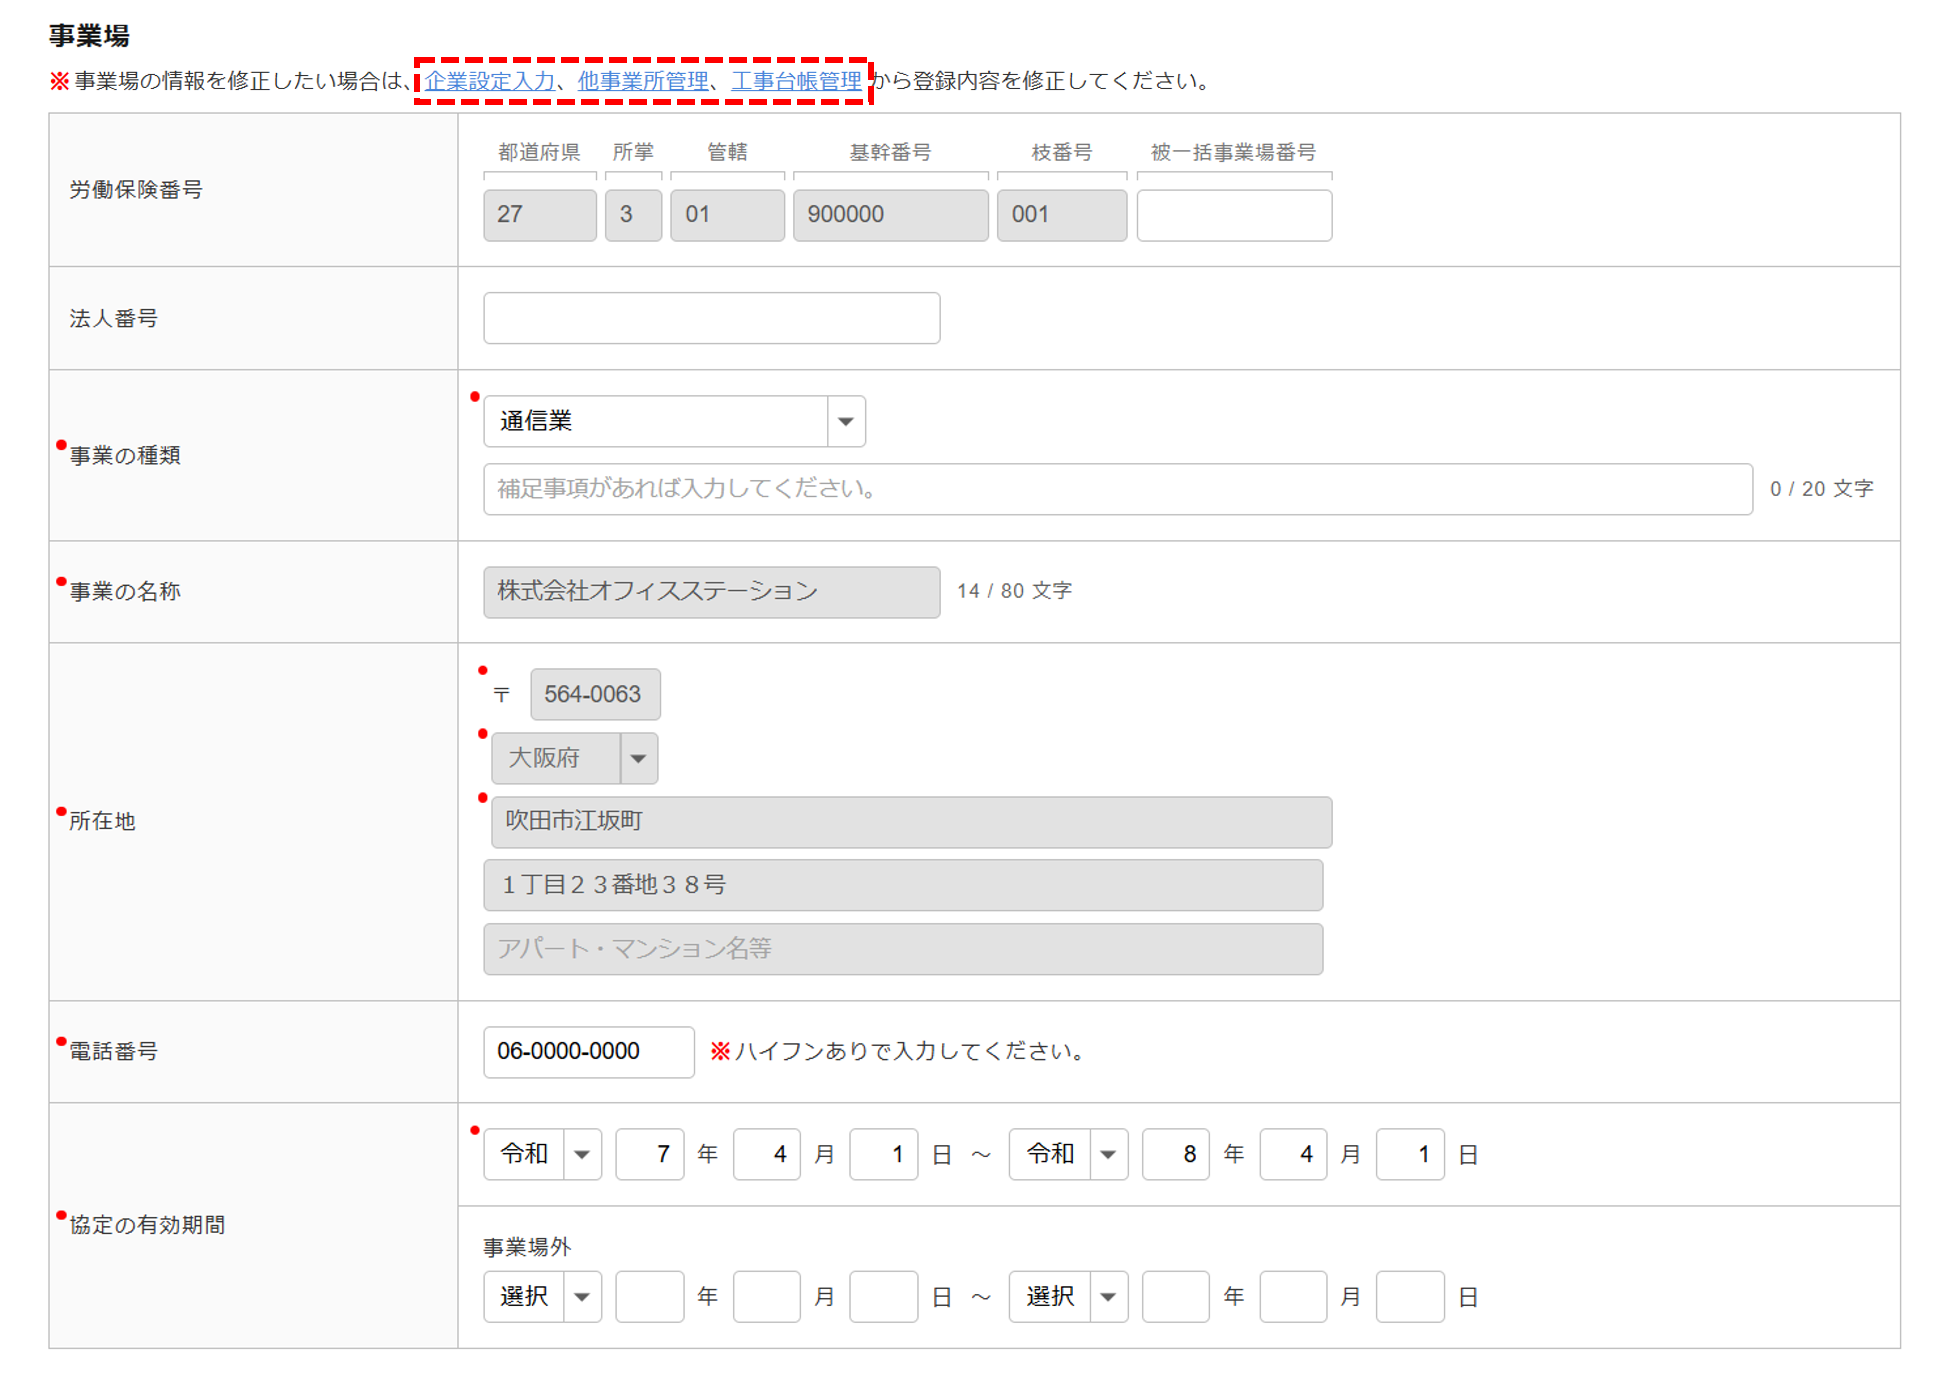Open the first 事業場外 選択 dropdown

click(x=542, y=1297)
